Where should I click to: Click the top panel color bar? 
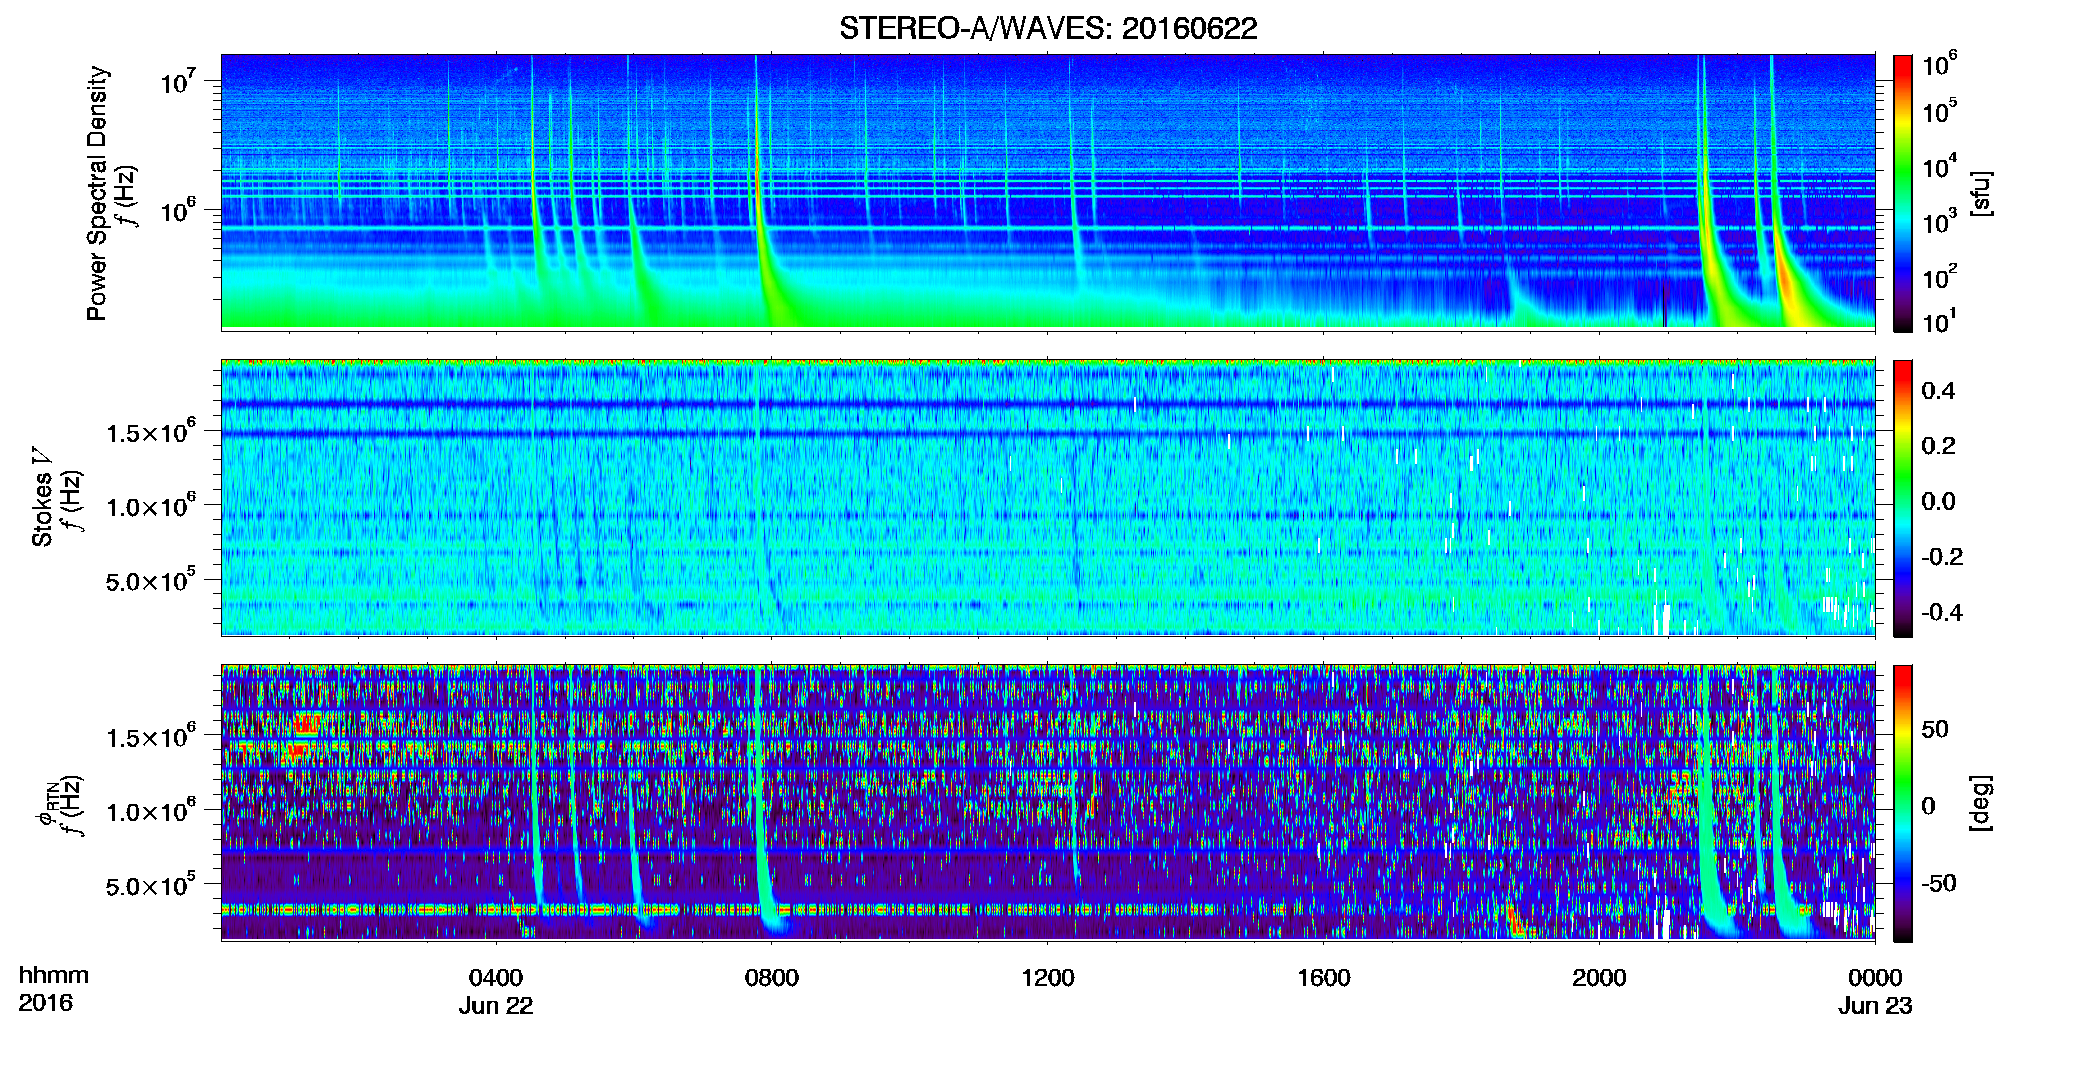(x=1903, y=193)
